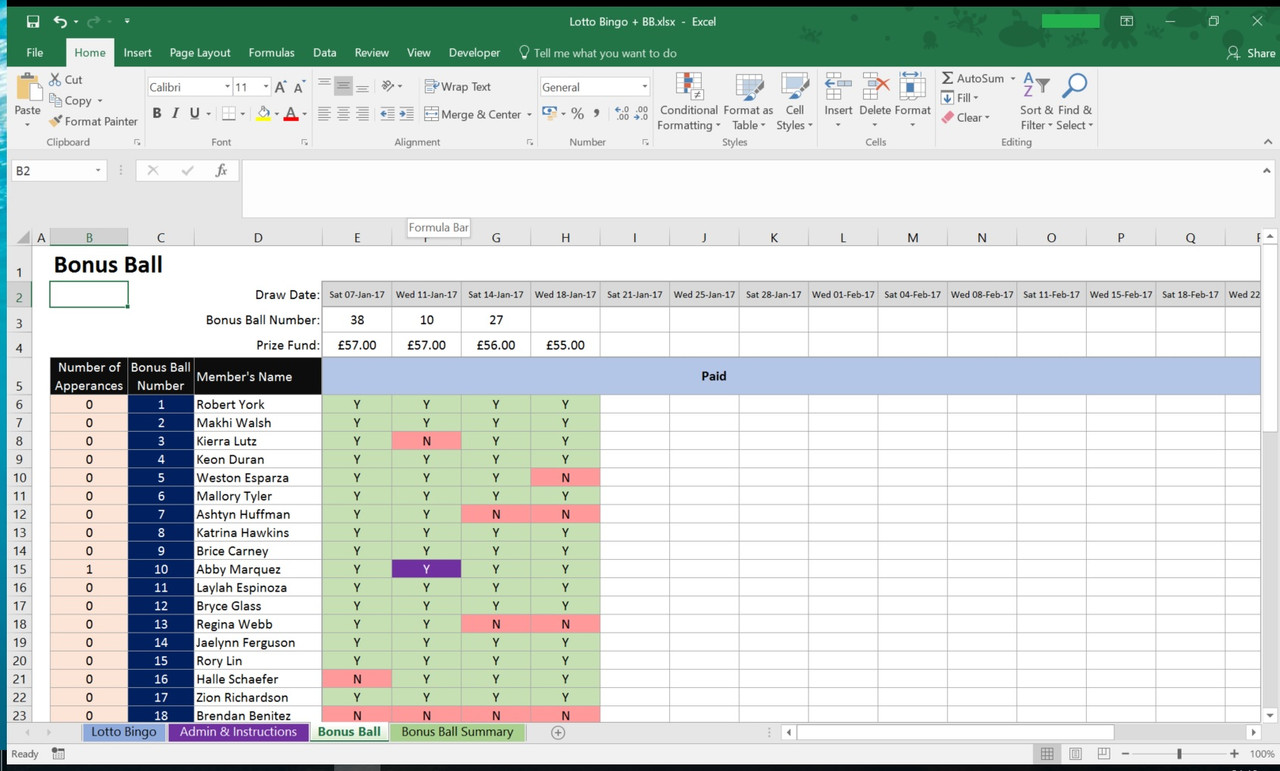Image resolution: width=1280 pixels, height=771 pixels.
Task: Apply the red Font Color
Action: [x=290, y=114]
